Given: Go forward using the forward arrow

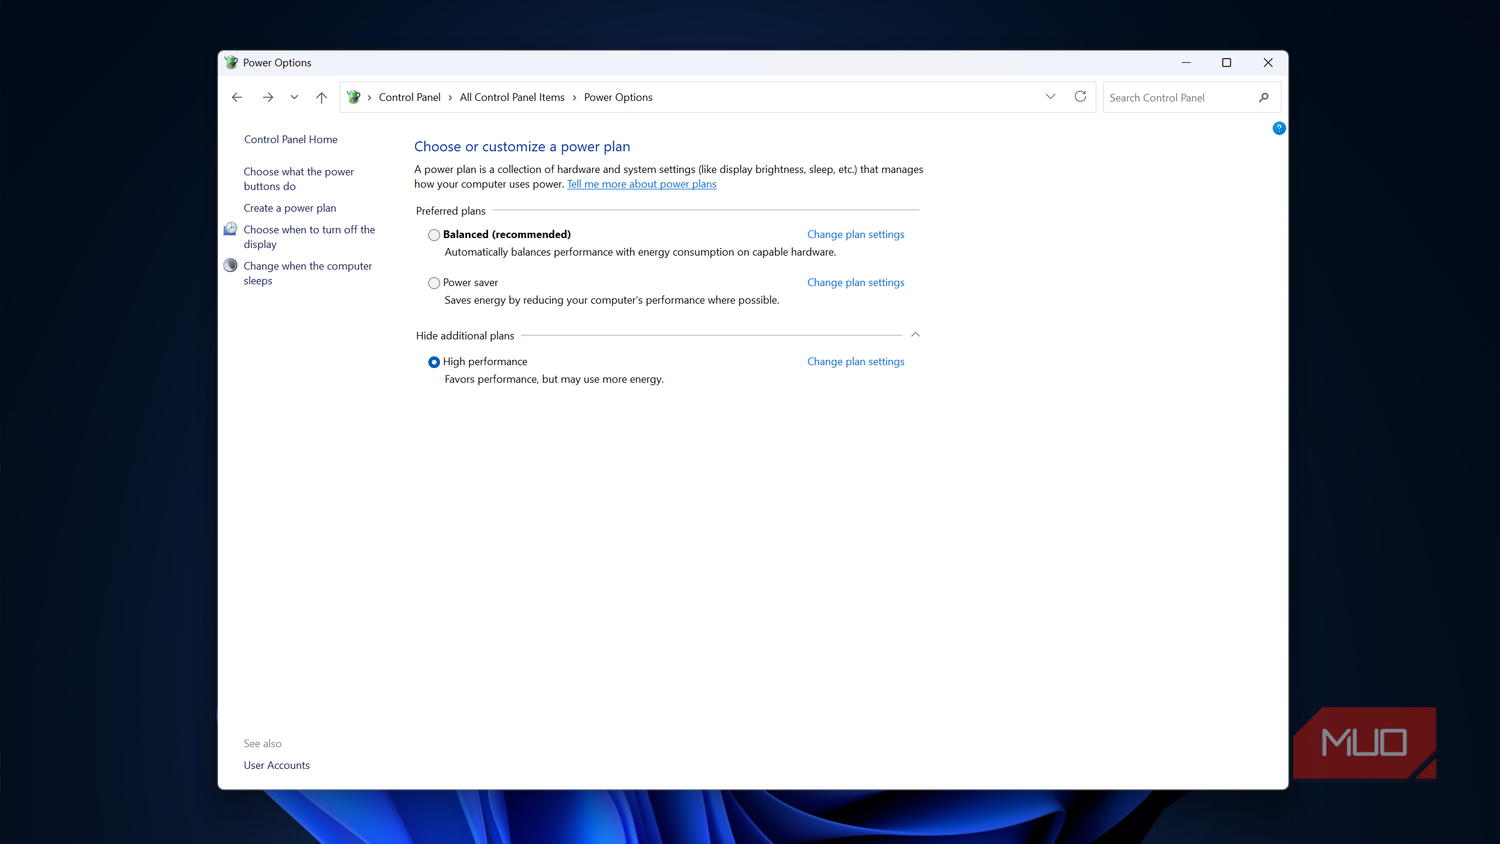Looking at the screenshot, I should click(x=267, y=97).
